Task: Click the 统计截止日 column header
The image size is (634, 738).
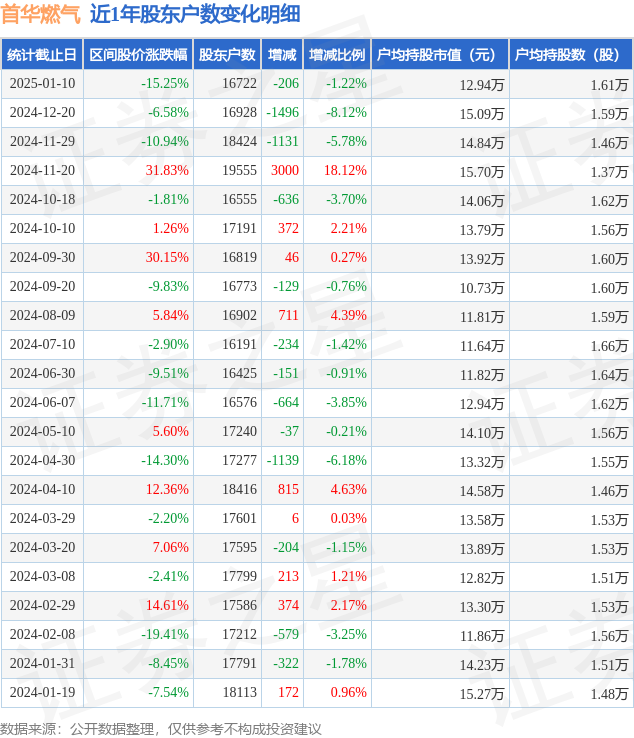Action: [x=42, y=55]
